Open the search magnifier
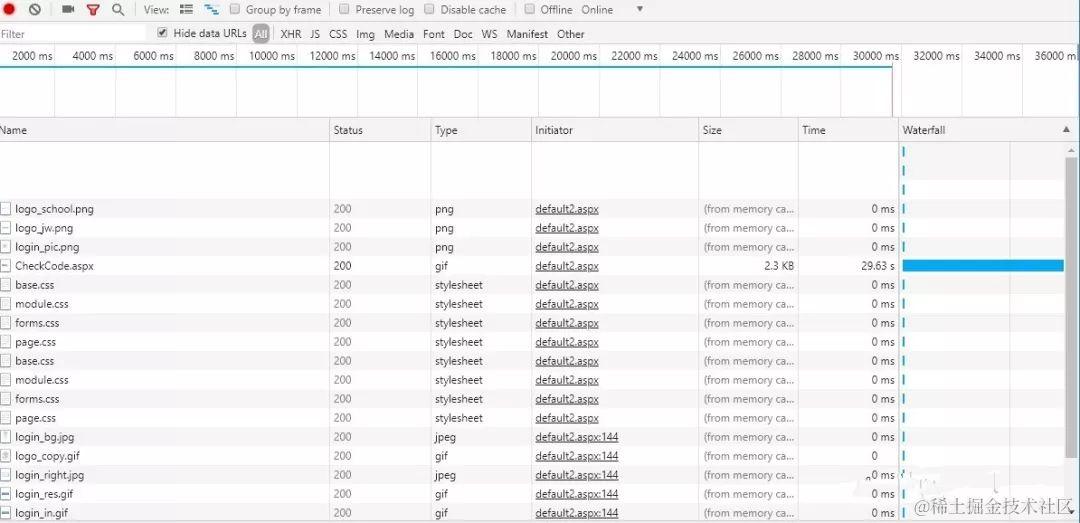The height and width of the screenshot is (523, 1080). point(118,10)
